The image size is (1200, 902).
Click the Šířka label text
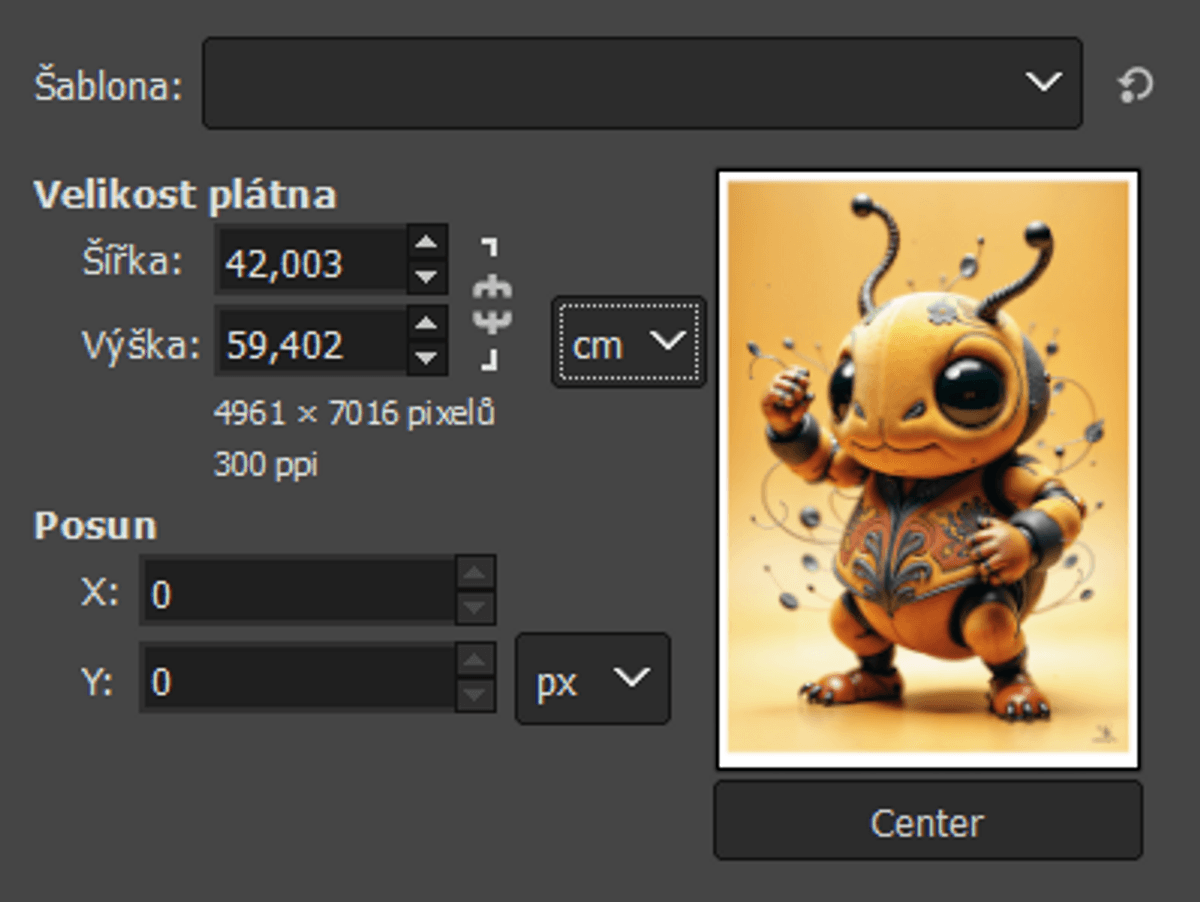pyautogui.click(x=132, y=262)
